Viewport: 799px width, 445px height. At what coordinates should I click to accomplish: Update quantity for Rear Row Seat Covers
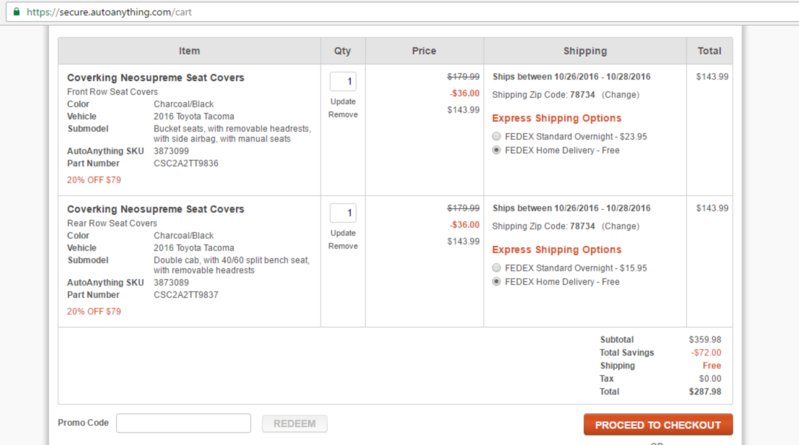(x=343, y=233)
